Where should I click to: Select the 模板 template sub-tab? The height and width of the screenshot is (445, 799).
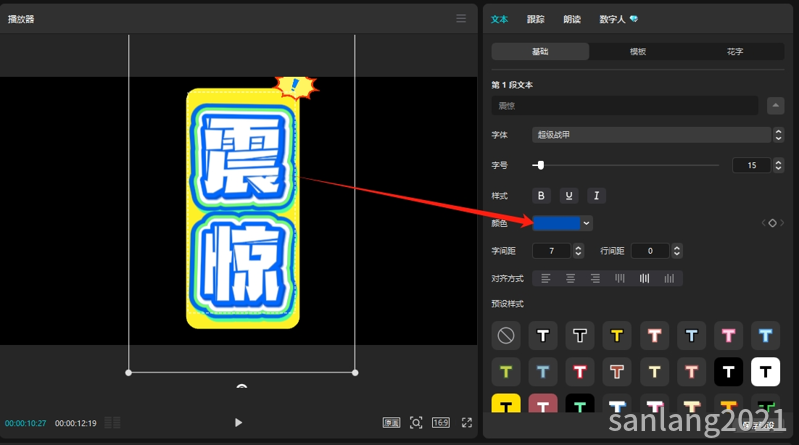[x=637, y=51]
